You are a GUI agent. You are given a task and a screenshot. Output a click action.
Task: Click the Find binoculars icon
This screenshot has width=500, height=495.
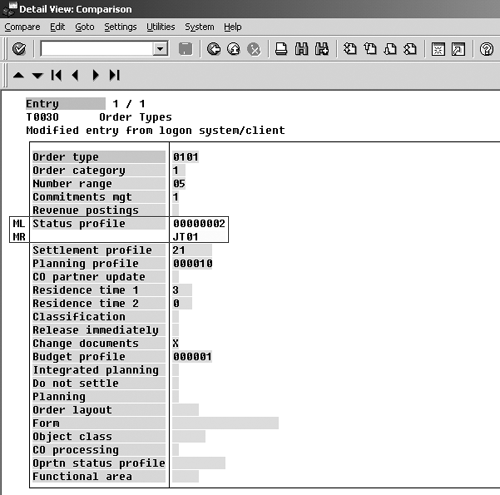[x=301, y=49]
